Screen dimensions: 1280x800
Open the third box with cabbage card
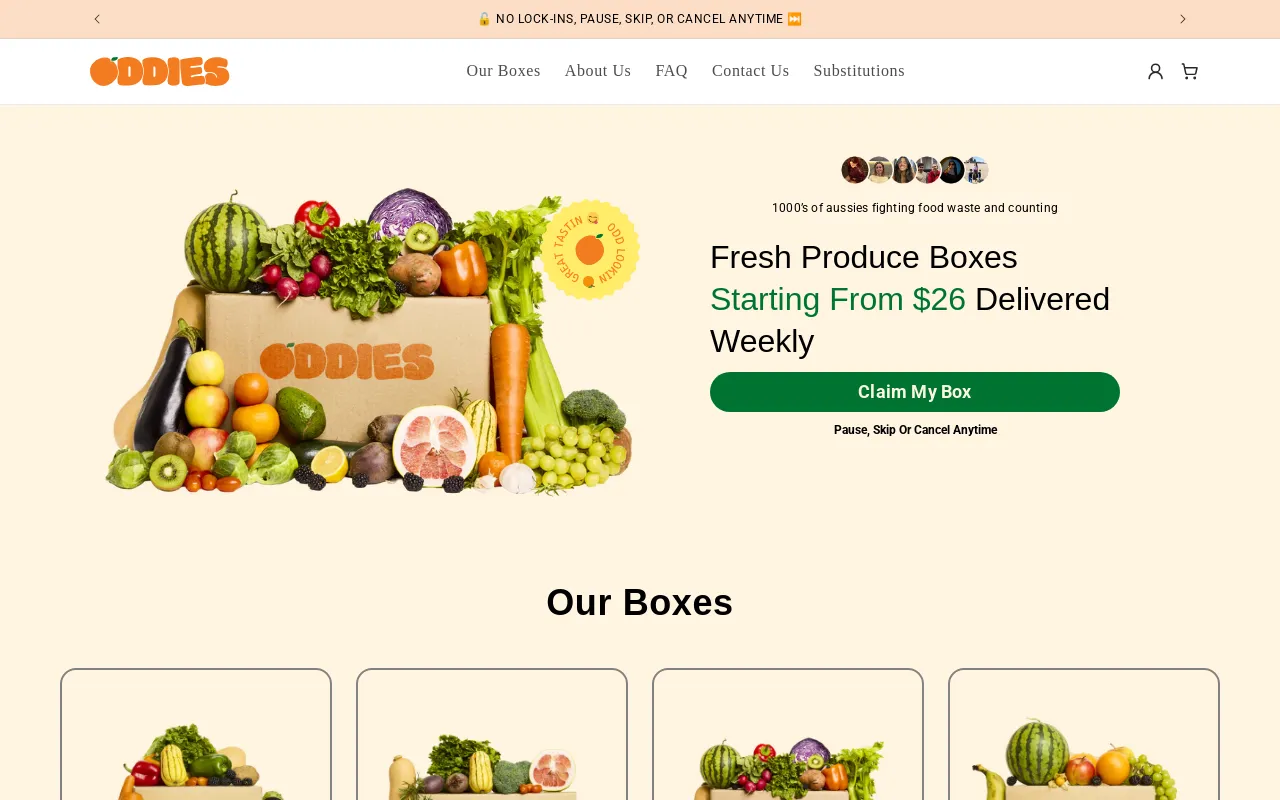788,734
